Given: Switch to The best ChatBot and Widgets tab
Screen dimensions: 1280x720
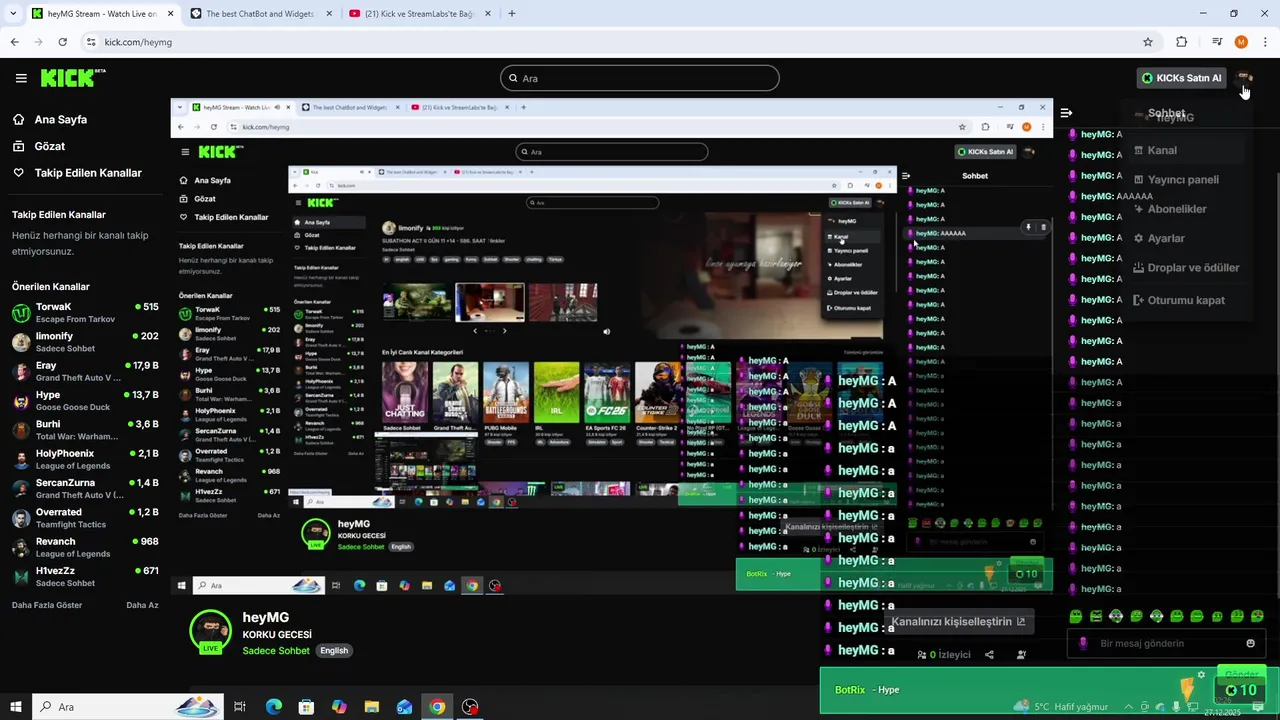Looking at the screenshot, I should (x=259, y=14).
